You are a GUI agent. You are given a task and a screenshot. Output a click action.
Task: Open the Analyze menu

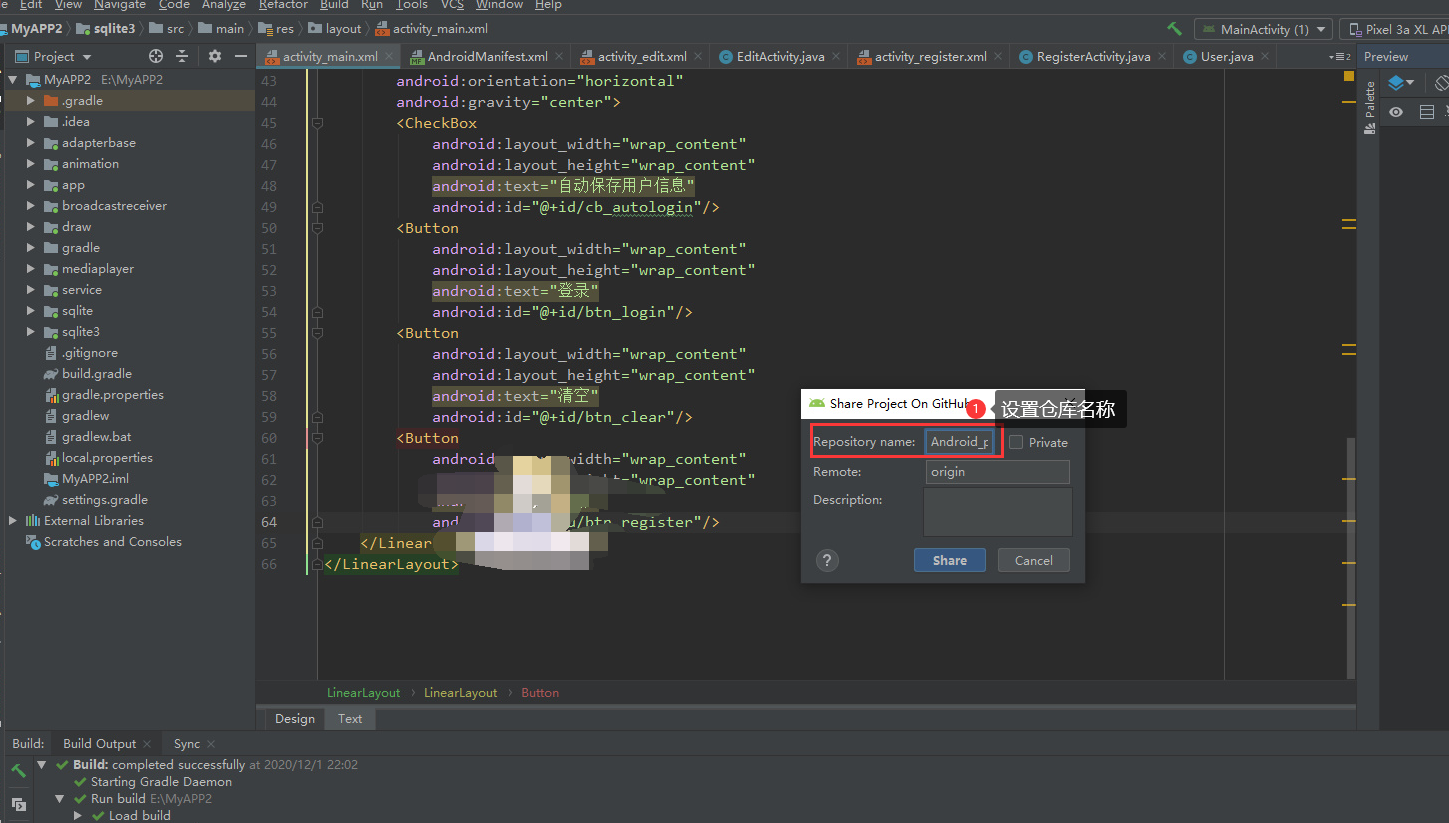224,5
